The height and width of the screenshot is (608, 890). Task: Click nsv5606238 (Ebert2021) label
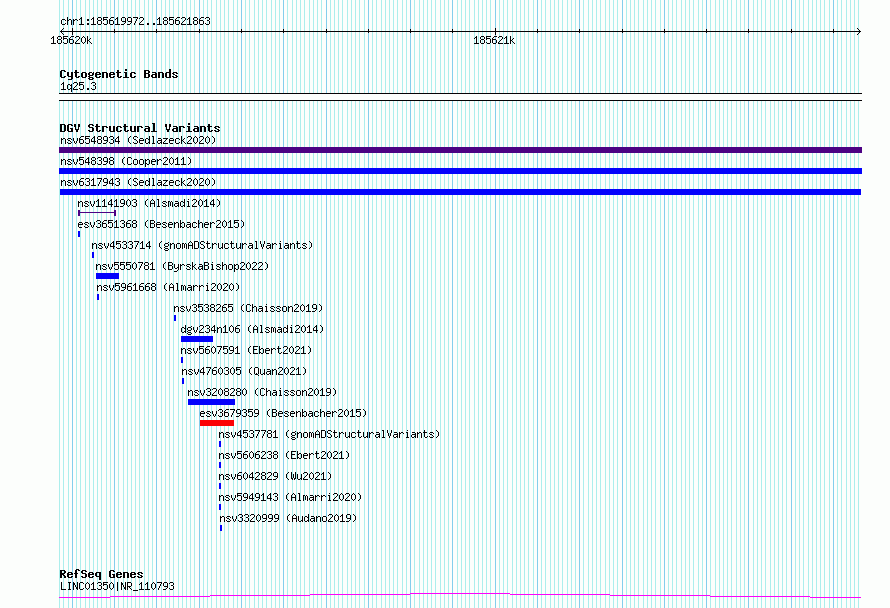tap(284, 455)
